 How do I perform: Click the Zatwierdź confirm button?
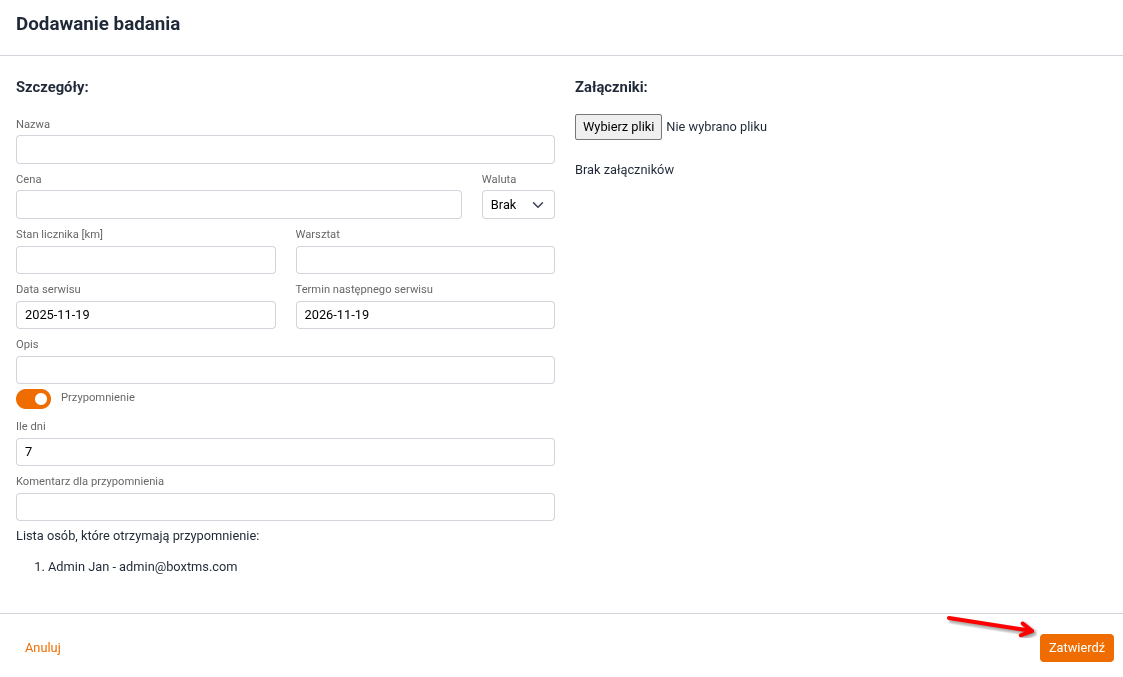pyautogui.click(x=1076, y=648)
